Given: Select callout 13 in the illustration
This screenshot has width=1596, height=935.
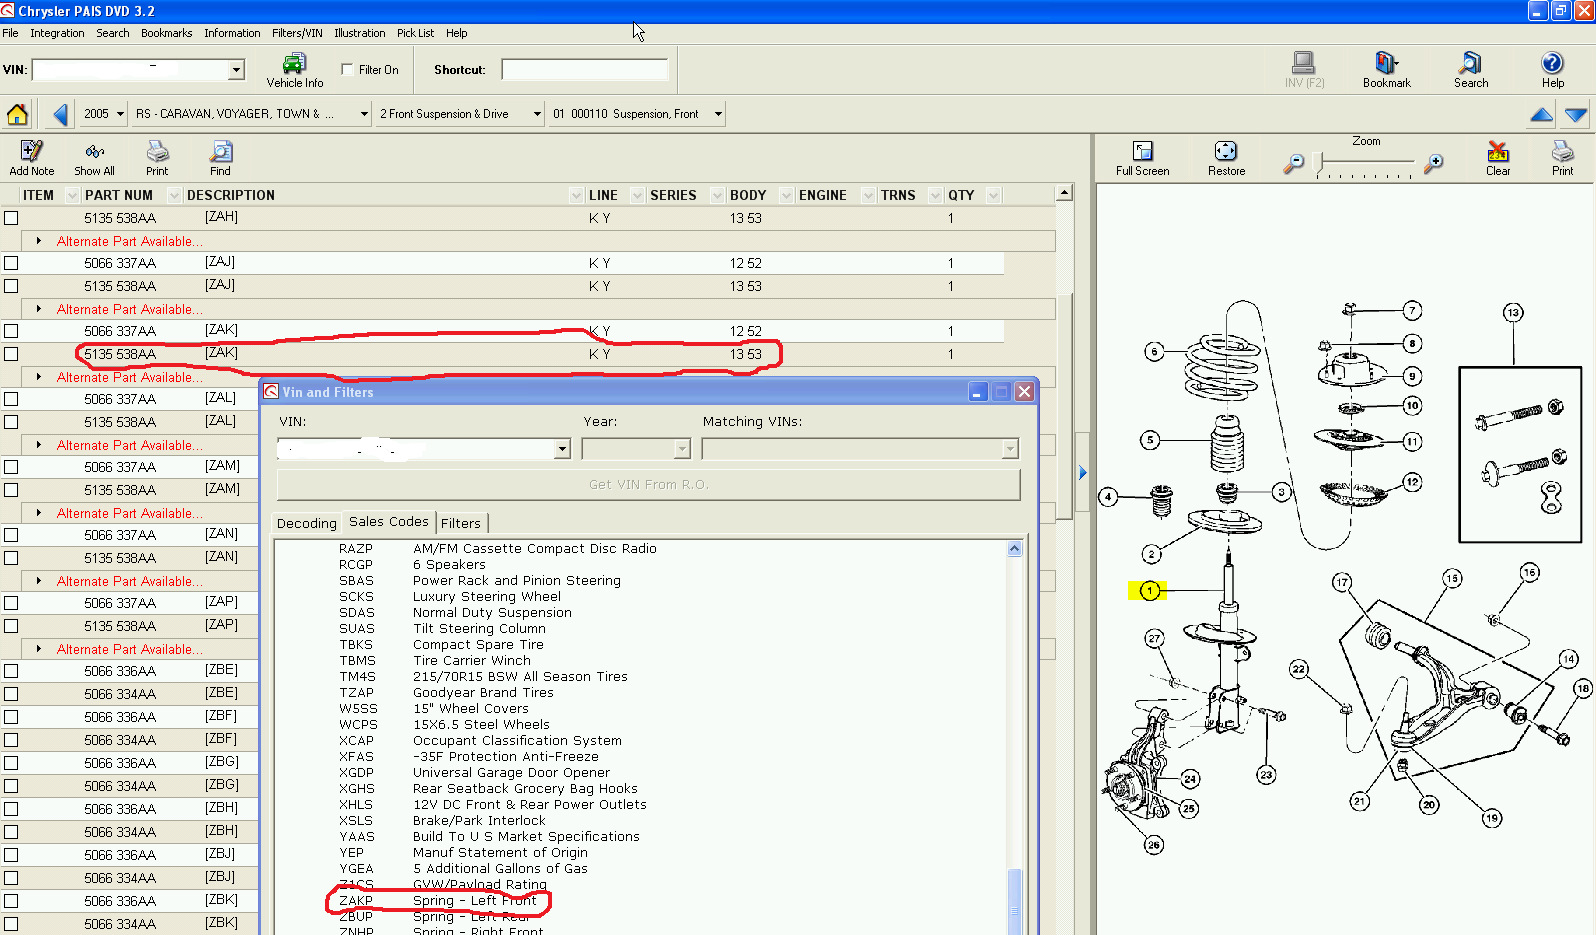Looking at the screenshot, I should click(1513, 313).
